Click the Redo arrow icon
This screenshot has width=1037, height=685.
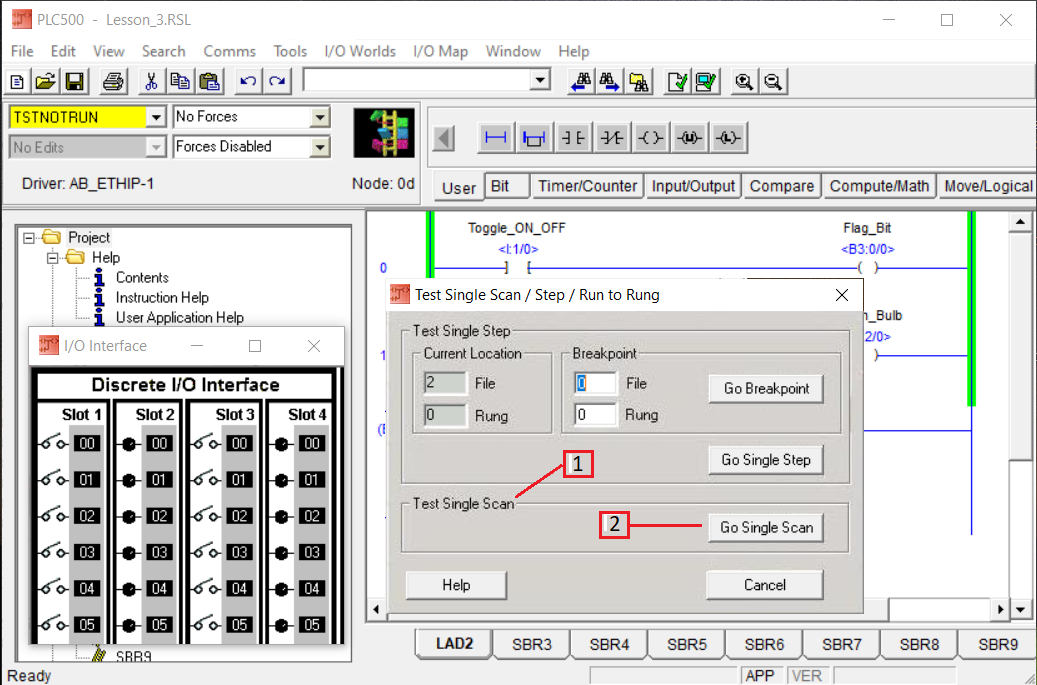pyautogui.click(x=277, y=81)
